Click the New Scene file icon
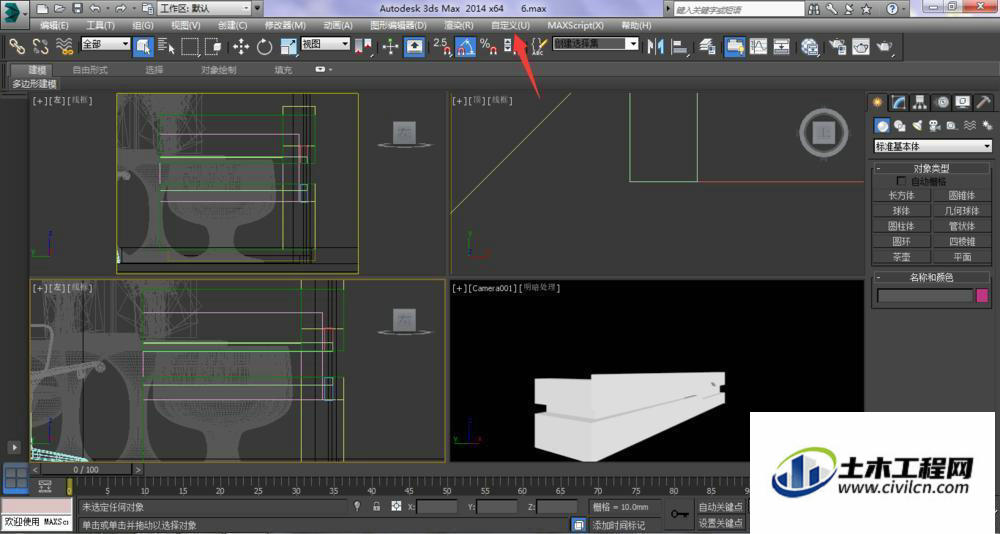 click(41, 8)
